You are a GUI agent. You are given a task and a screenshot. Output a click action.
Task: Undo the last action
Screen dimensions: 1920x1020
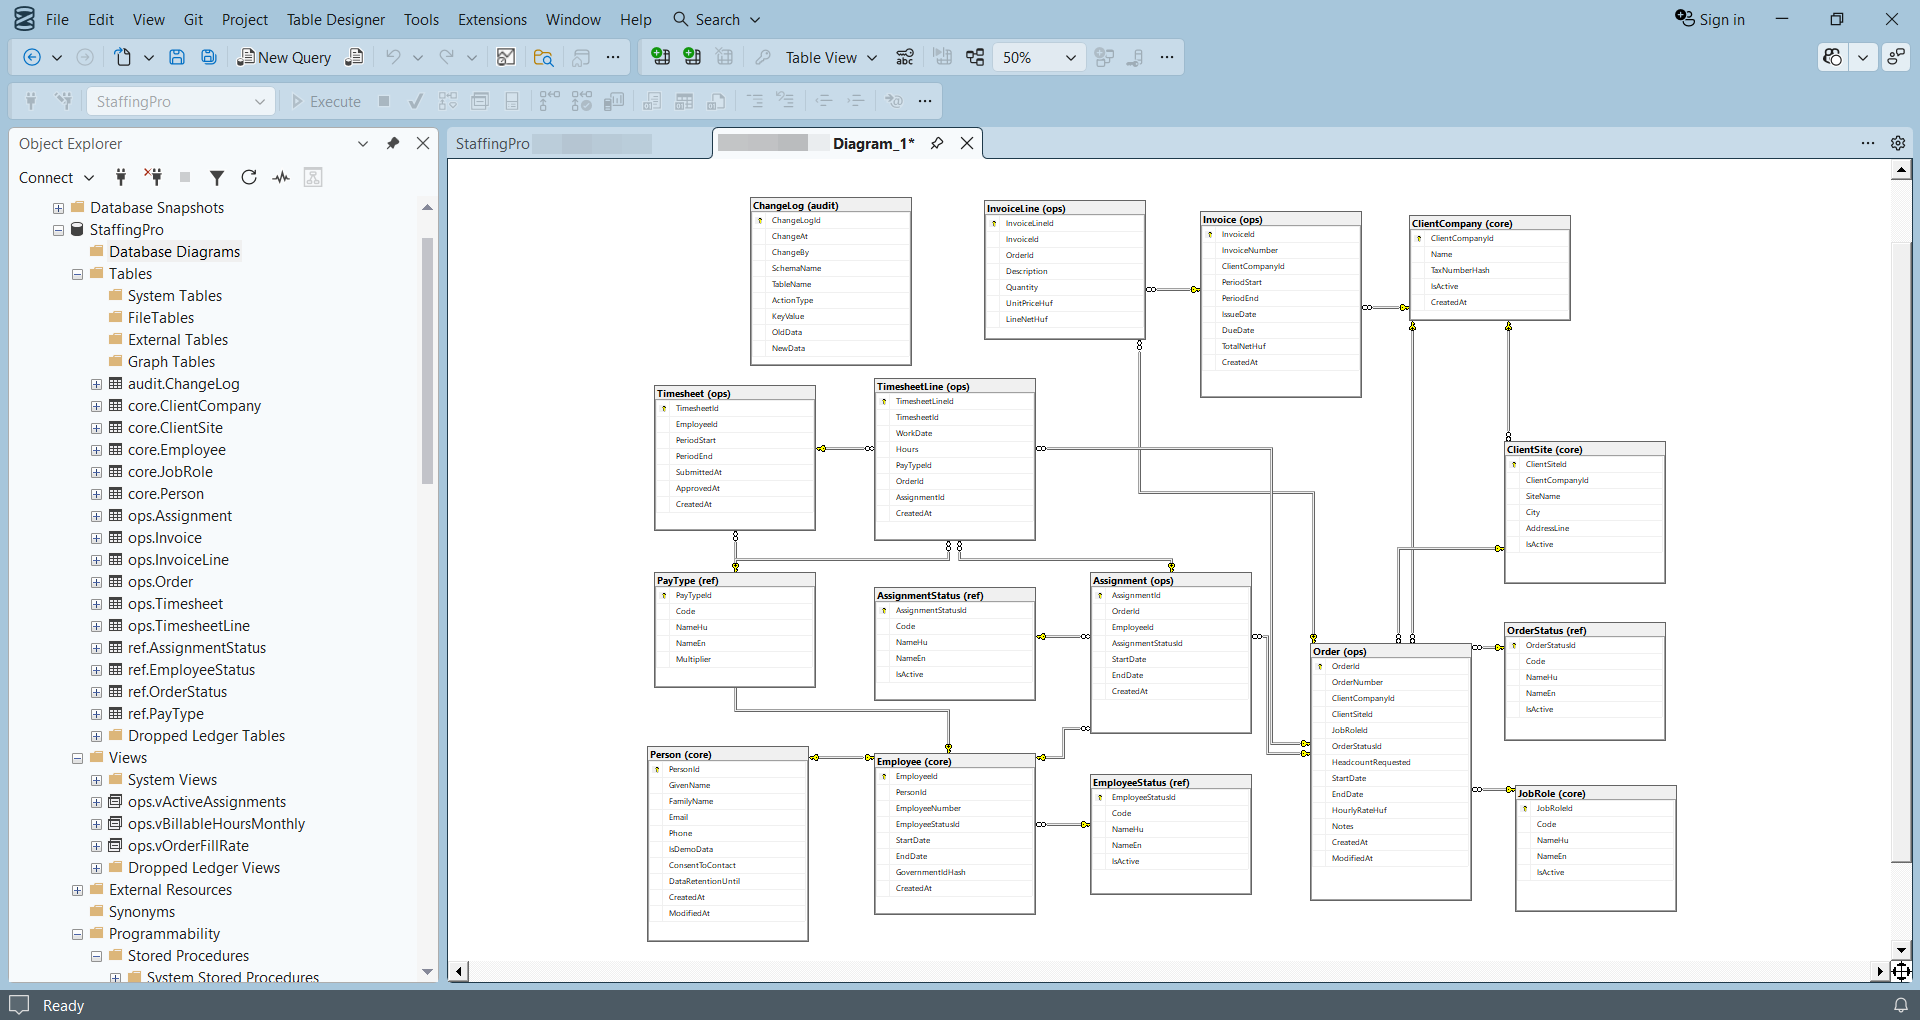pos(393,57)
